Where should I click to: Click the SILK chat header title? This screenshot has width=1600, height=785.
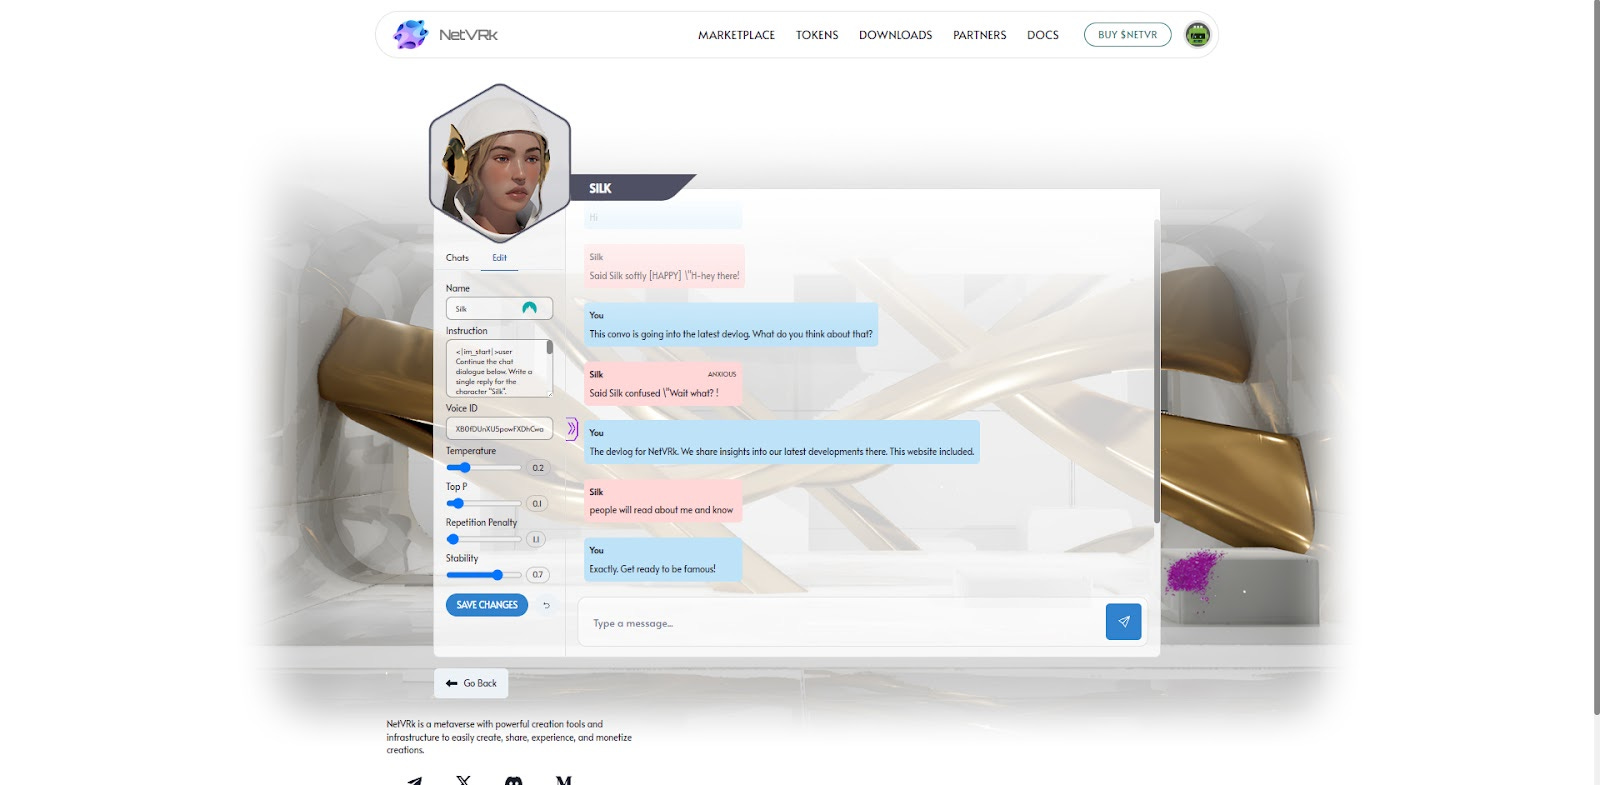coord(600,188)
